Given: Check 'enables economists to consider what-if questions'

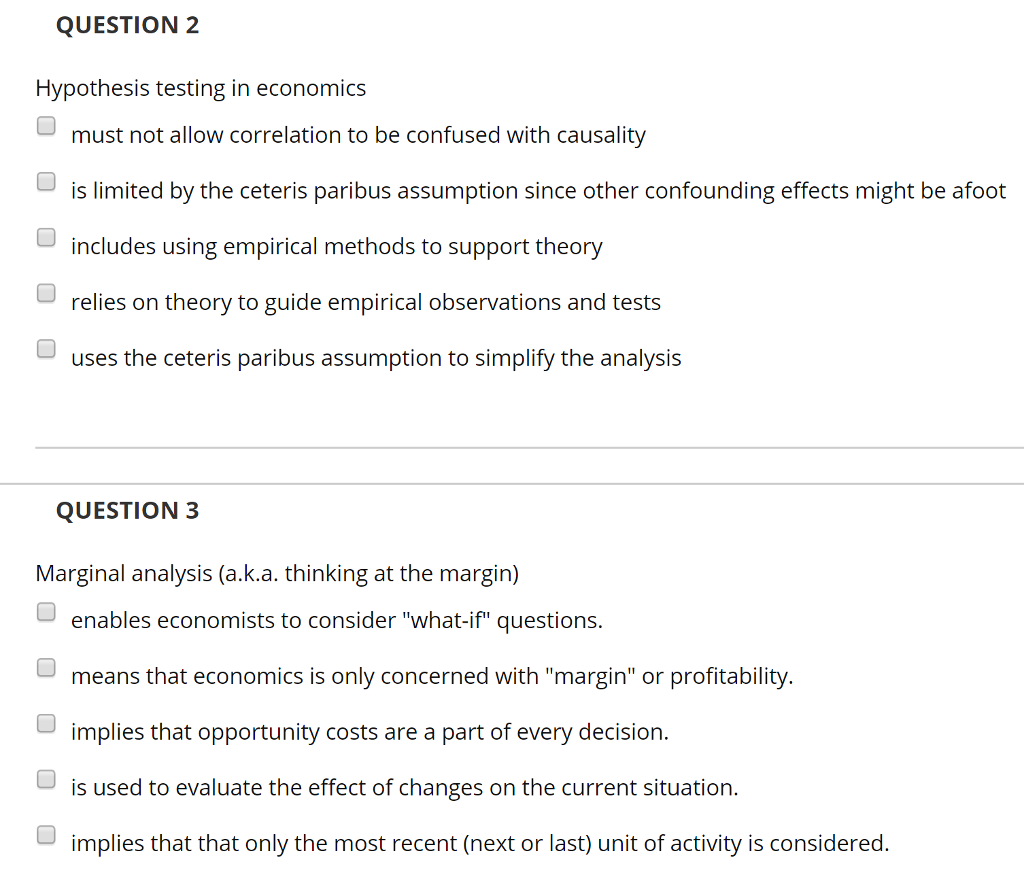Looking at the screenshot, I should [46, 610].
